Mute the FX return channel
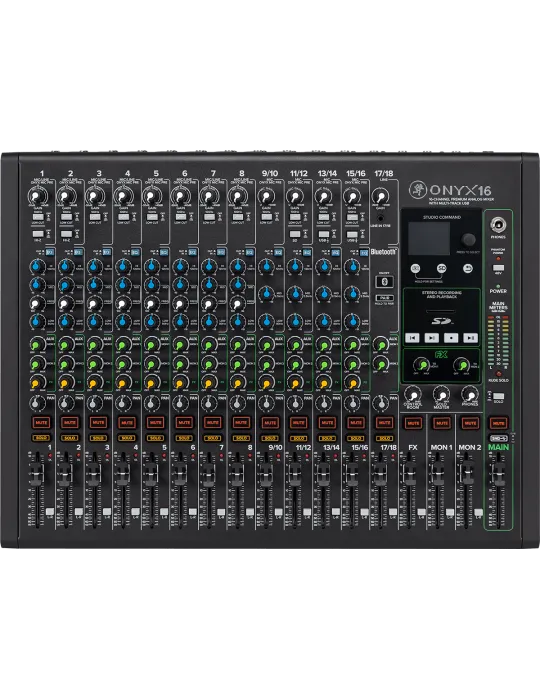The height and width of the screenshot is (700, 540). coord(413,422)
